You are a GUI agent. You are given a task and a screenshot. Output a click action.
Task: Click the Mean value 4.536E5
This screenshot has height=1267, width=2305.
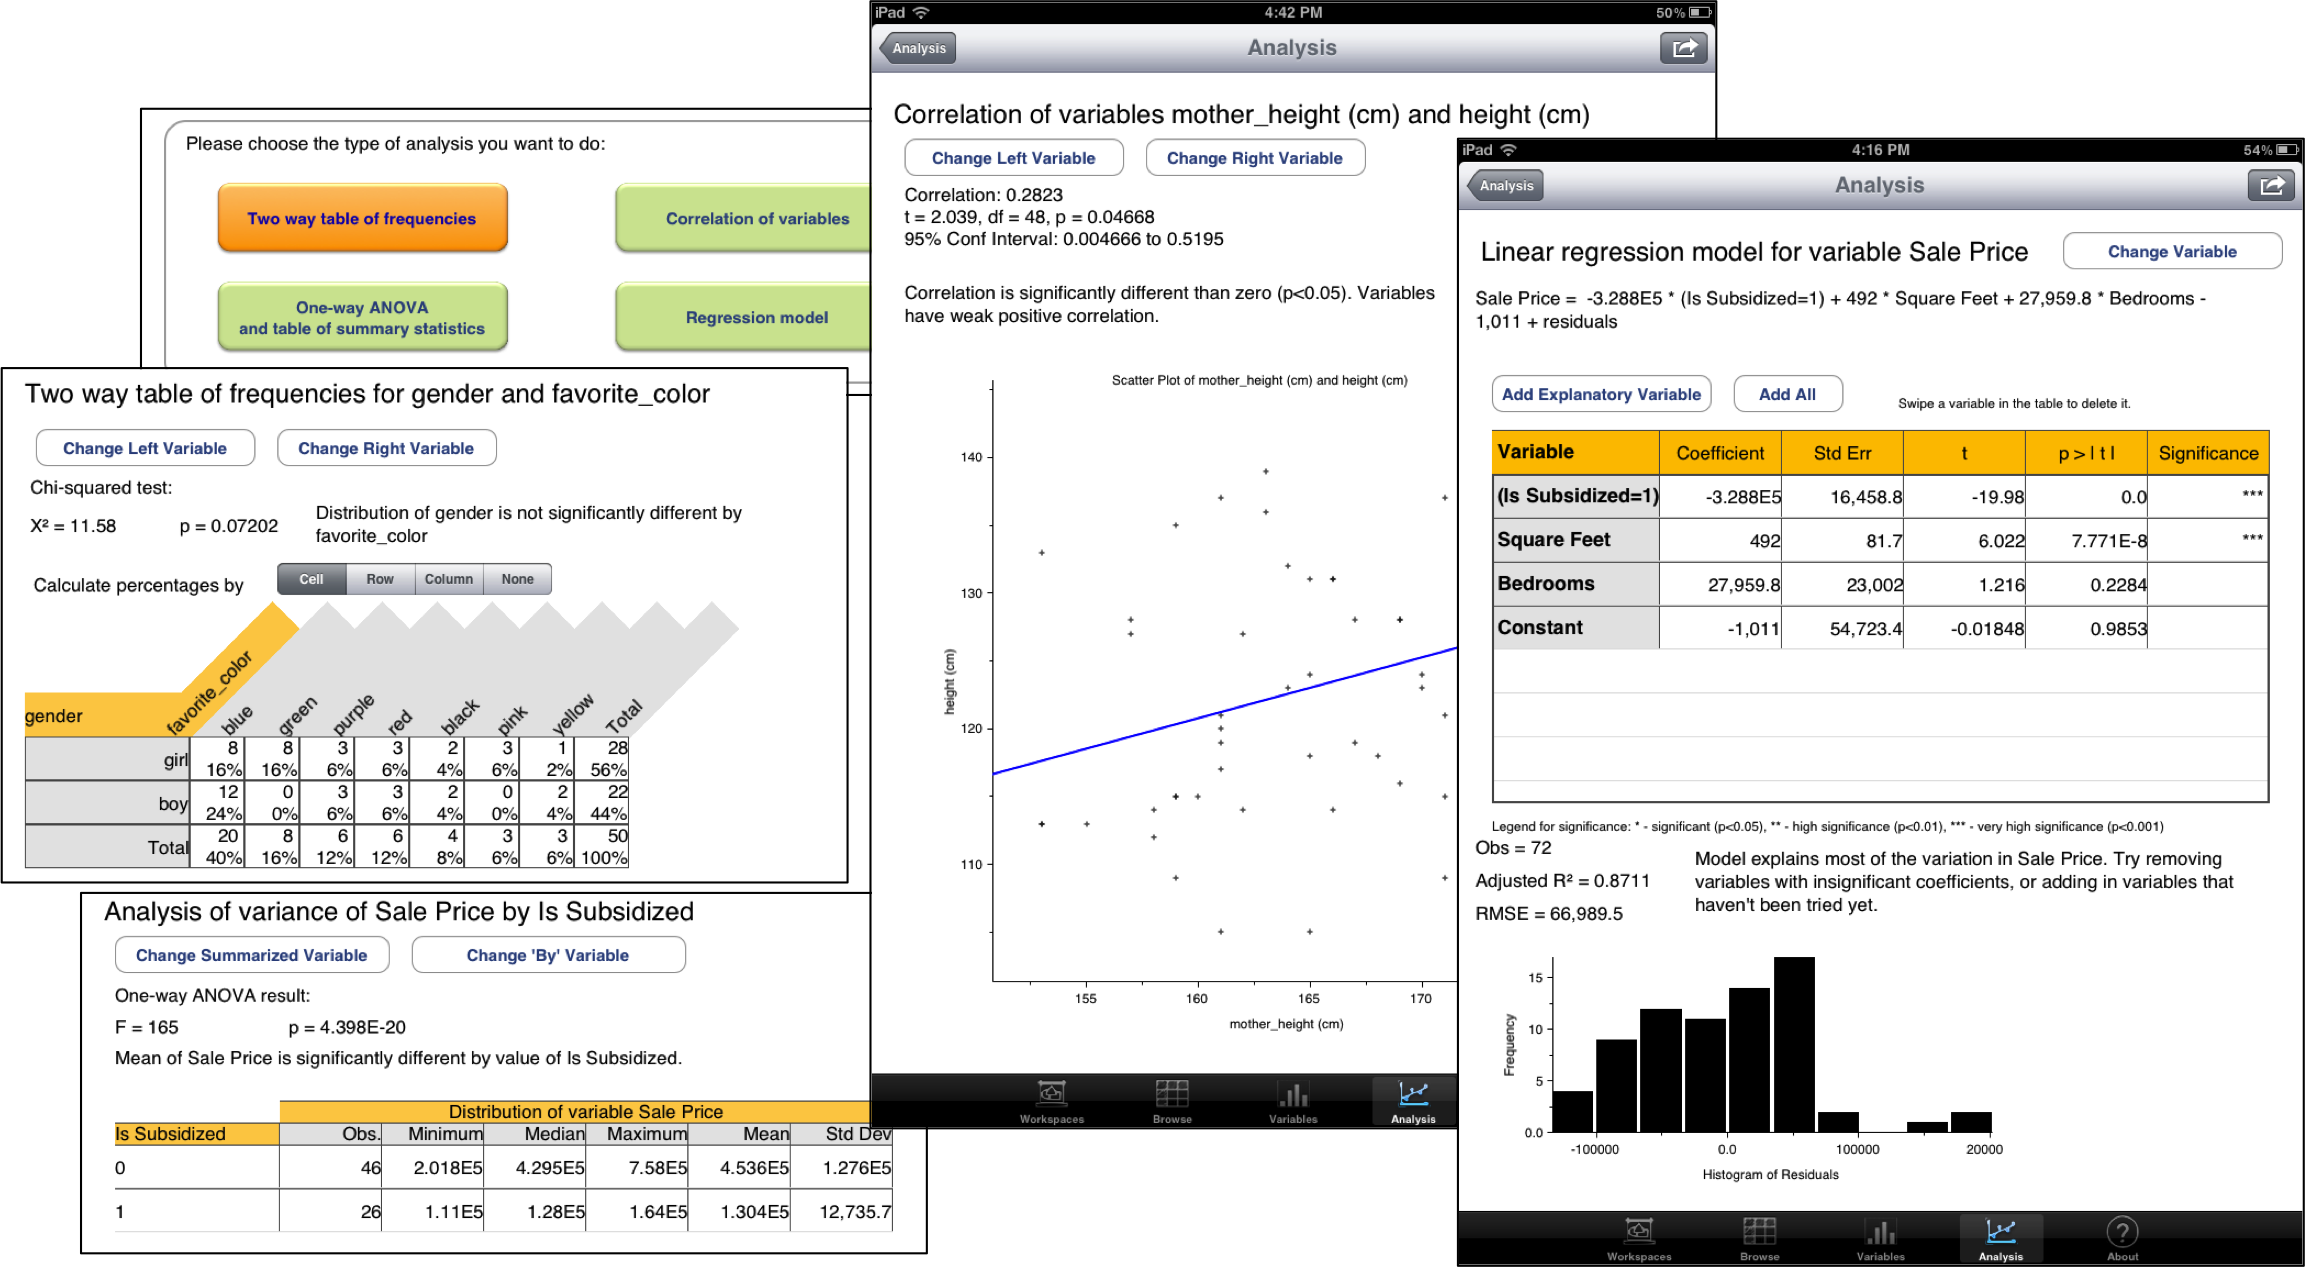coord(754,1168)
